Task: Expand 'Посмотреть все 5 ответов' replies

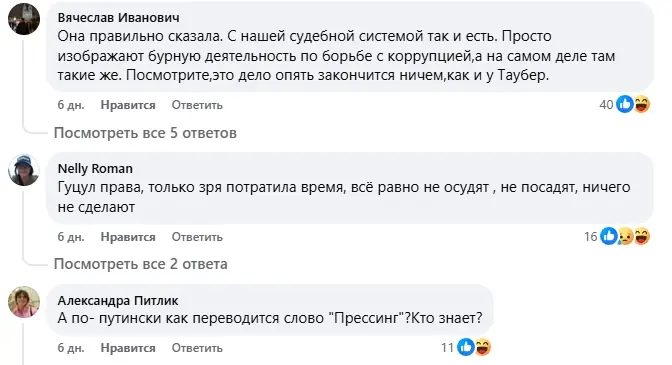Action: (145, 133)
